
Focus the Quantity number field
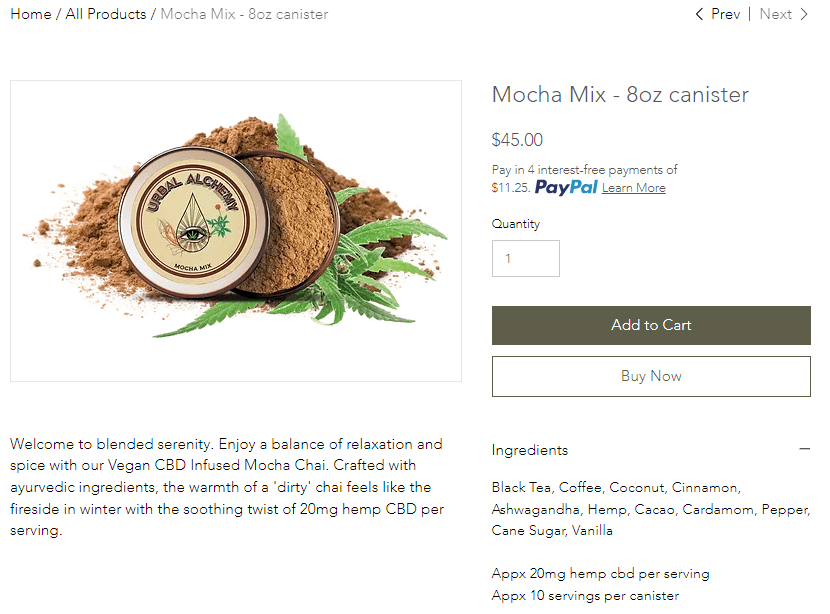point(525,259)
